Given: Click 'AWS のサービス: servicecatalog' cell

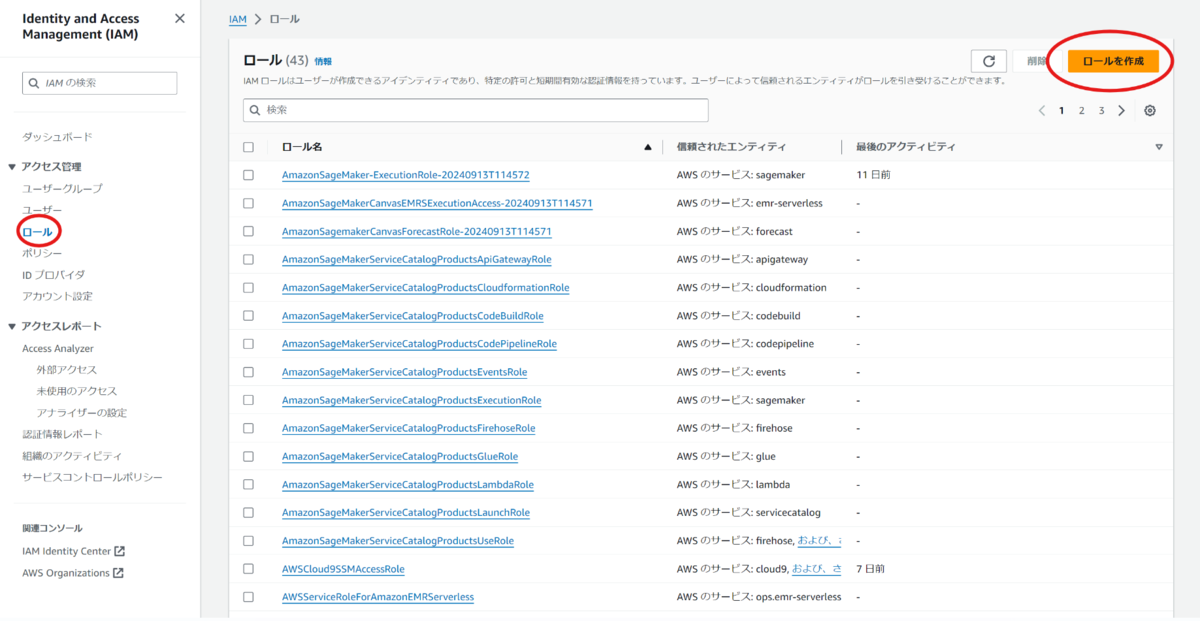Looking at the screenshot, I should click(748, 513).
